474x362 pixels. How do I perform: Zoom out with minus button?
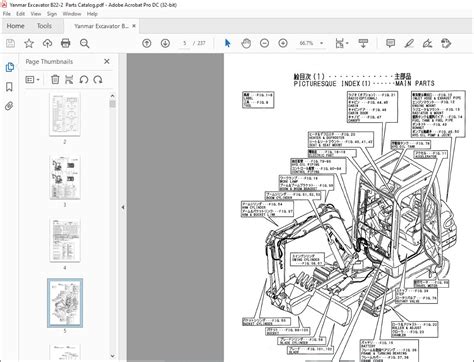pyautogui.click(x=264, y=43)
